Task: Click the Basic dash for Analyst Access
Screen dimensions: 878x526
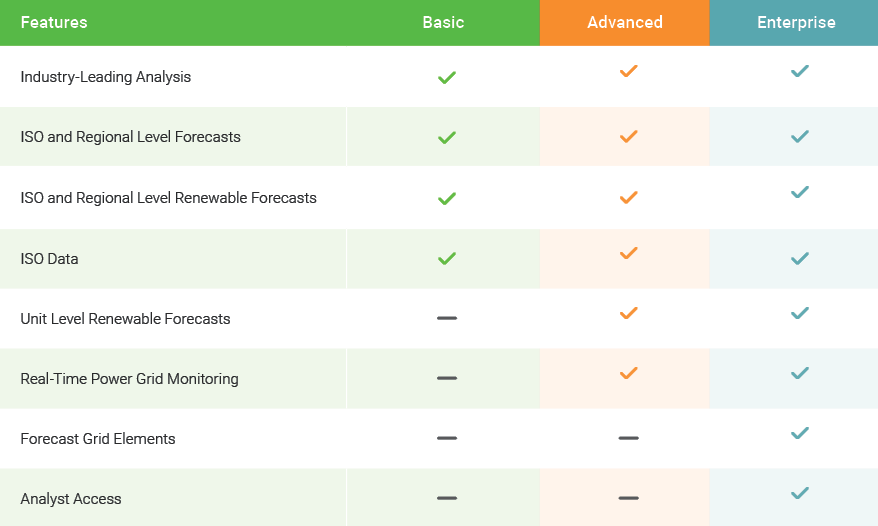Action: [447, 498]
